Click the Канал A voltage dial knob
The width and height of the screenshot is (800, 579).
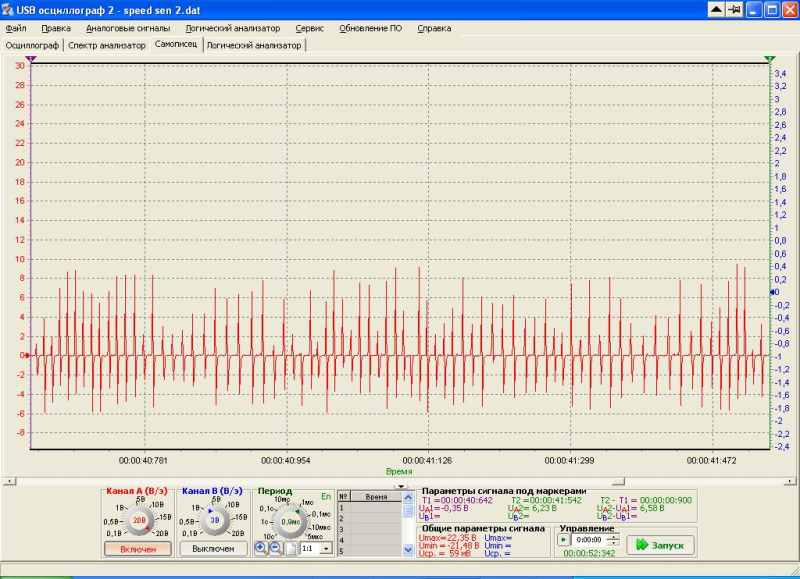(x=139, y=521)
